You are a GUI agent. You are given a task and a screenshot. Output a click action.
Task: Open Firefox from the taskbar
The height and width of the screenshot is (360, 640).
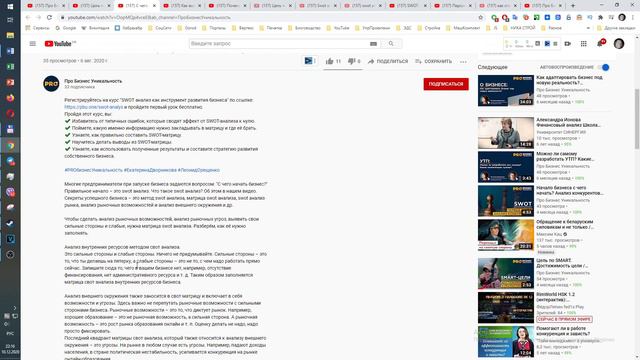pyautogui.click(x=10, y=98)
